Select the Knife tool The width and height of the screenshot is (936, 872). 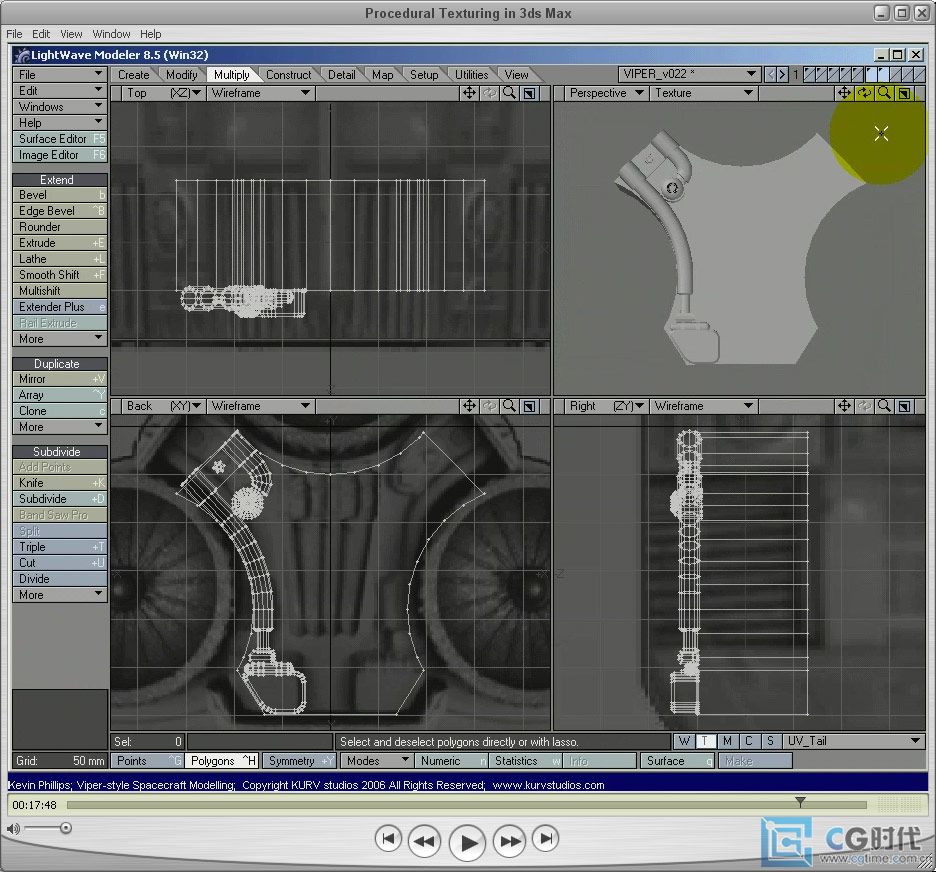coord(60,483)
